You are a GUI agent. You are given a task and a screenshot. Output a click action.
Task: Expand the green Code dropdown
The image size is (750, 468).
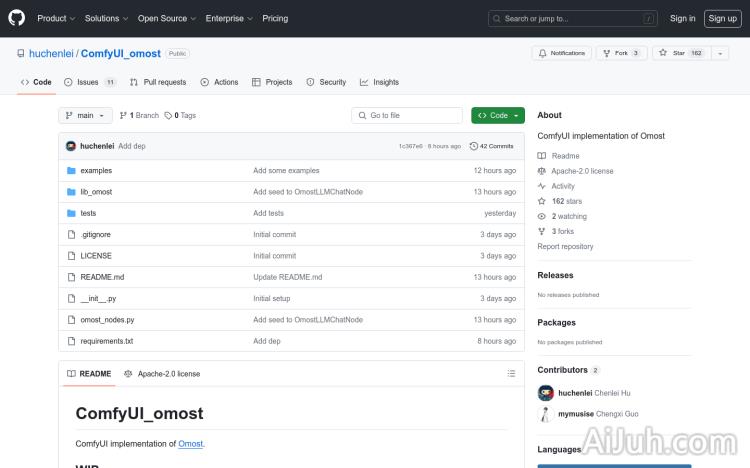497,116
